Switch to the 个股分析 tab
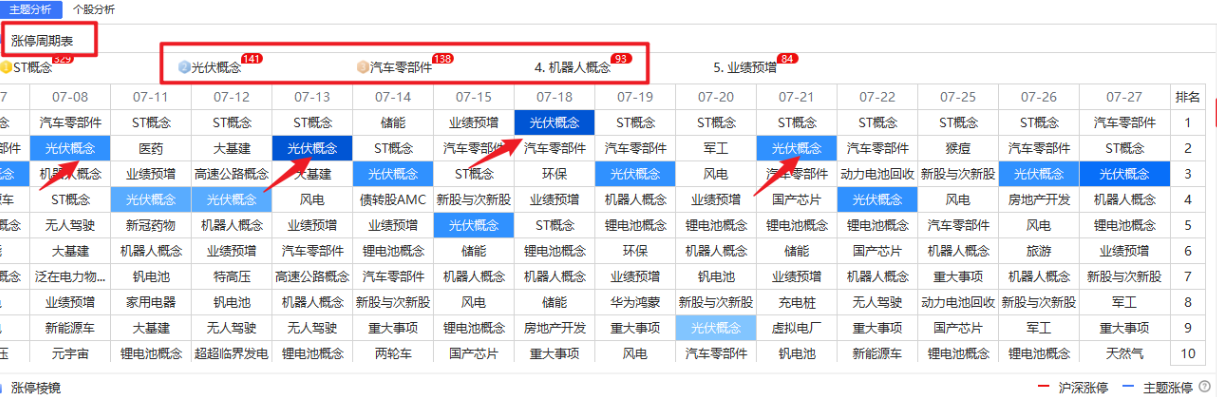The image size is (1217, 397). pos(94,9)
